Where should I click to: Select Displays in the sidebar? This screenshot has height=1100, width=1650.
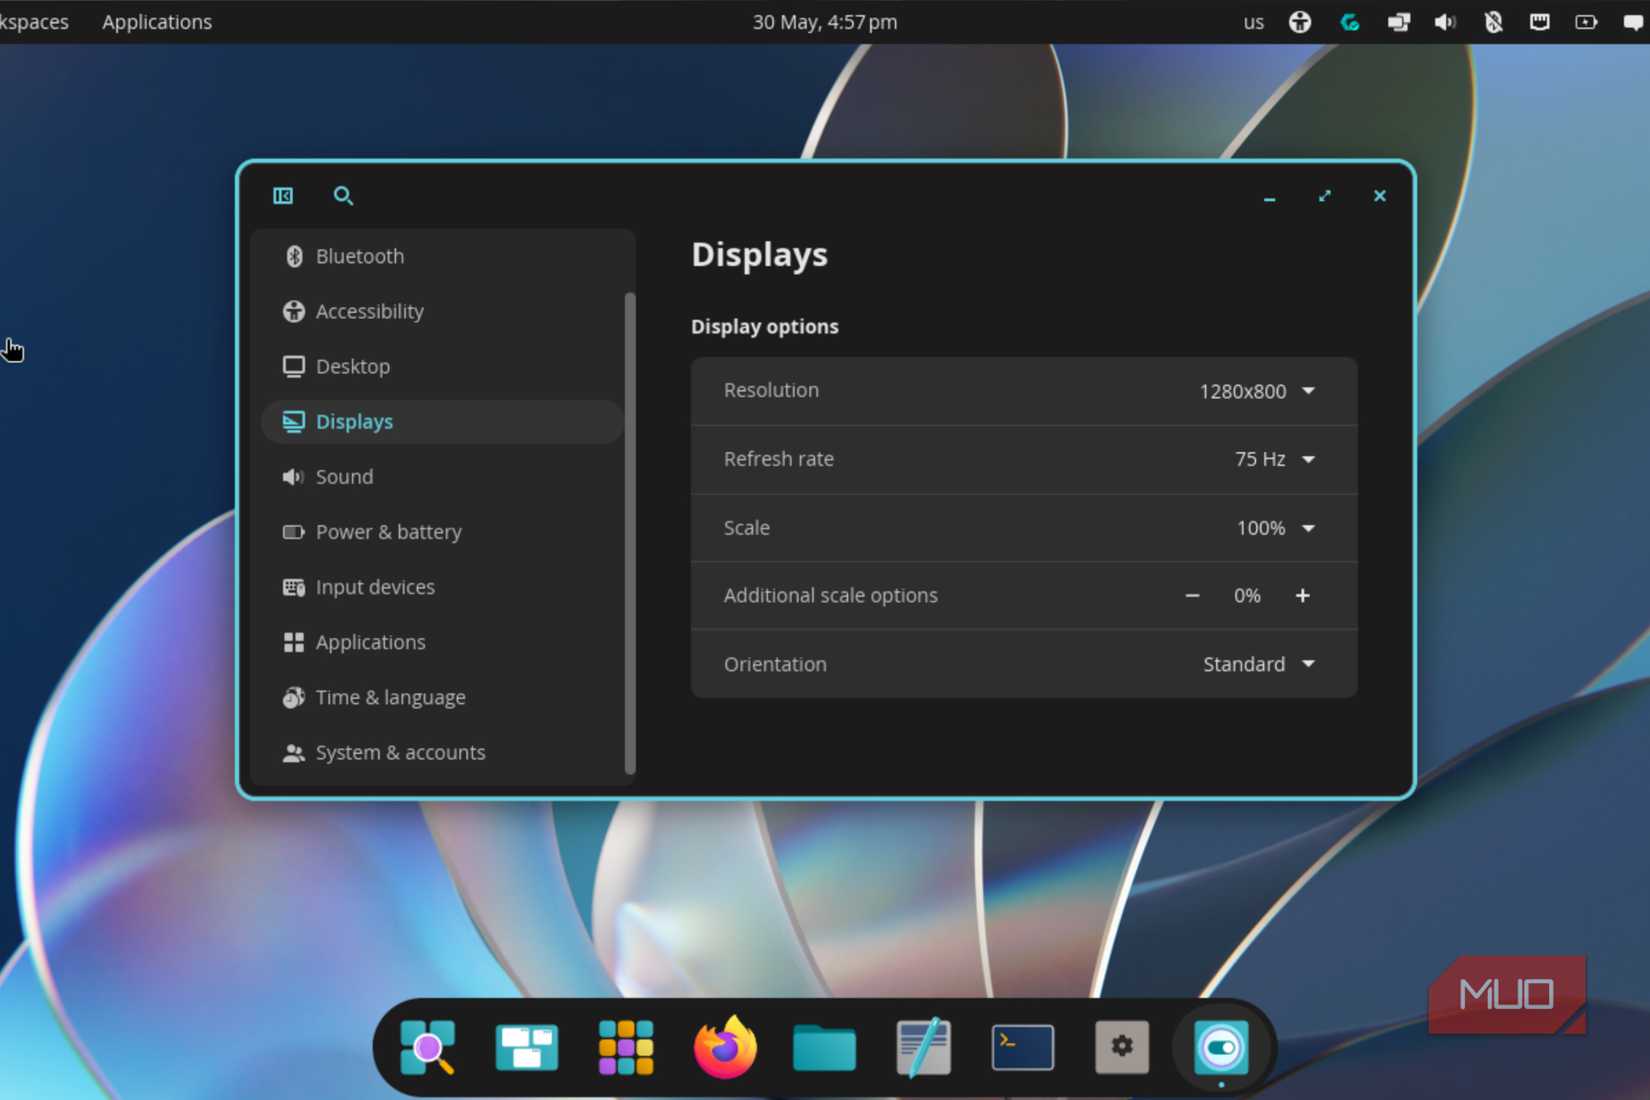point(442,422)
